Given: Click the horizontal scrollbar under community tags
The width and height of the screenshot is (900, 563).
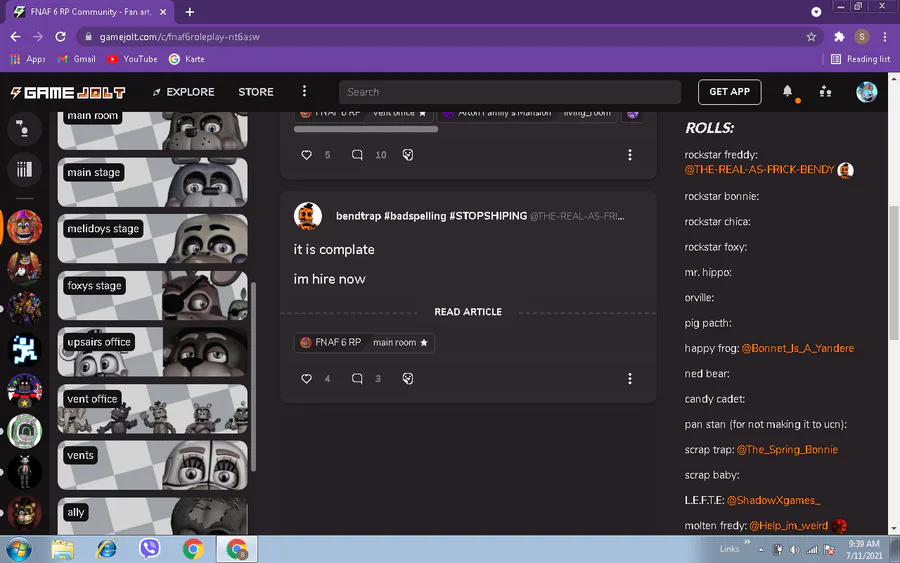Looking at the screenshot, I should [366, 130].
